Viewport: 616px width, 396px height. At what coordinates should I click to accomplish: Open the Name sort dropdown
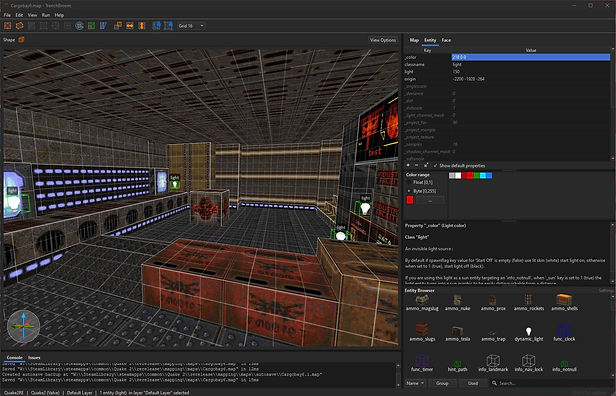coord(415,383)
